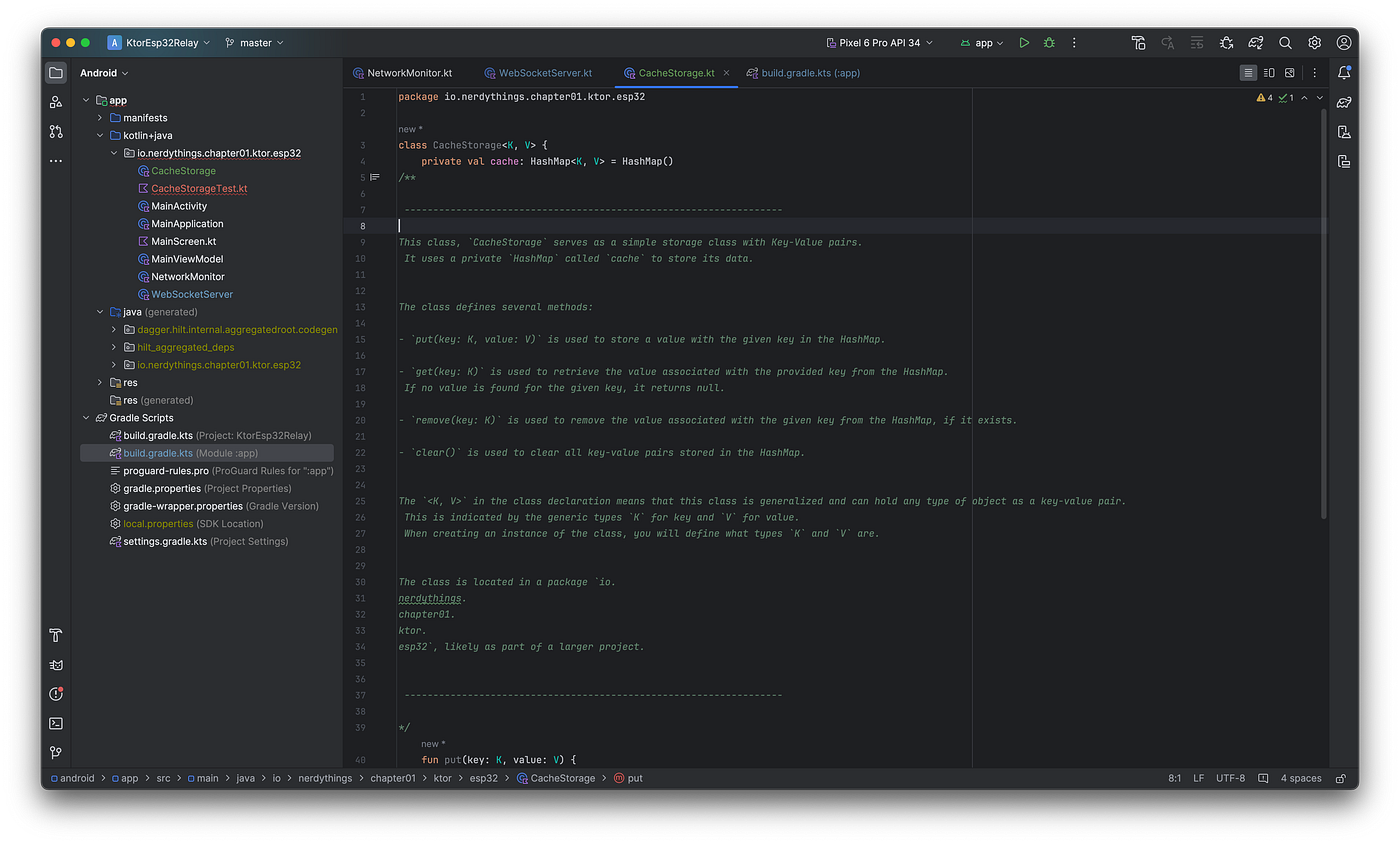Launch the Profiler tool window
Viewport: 1400px width, 844px height.
tap(55, 693)
